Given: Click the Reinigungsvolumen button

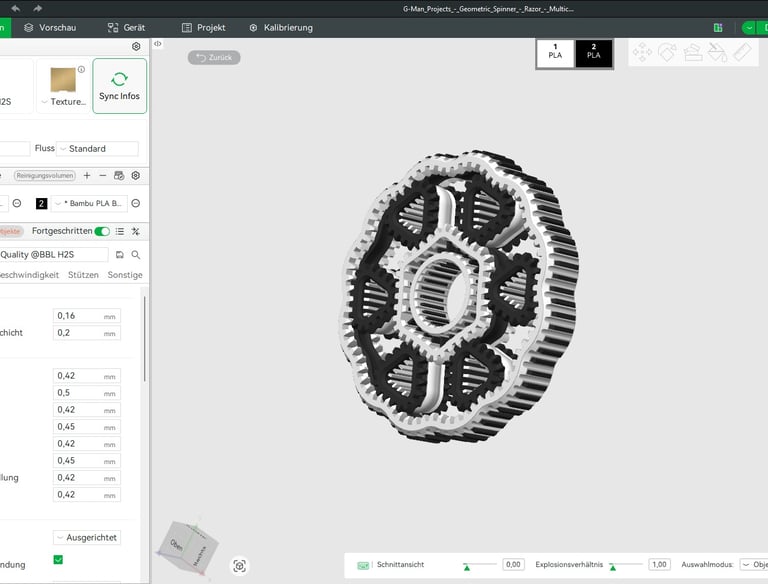Looking at the screenshot, I should click(x=45, y=175).
